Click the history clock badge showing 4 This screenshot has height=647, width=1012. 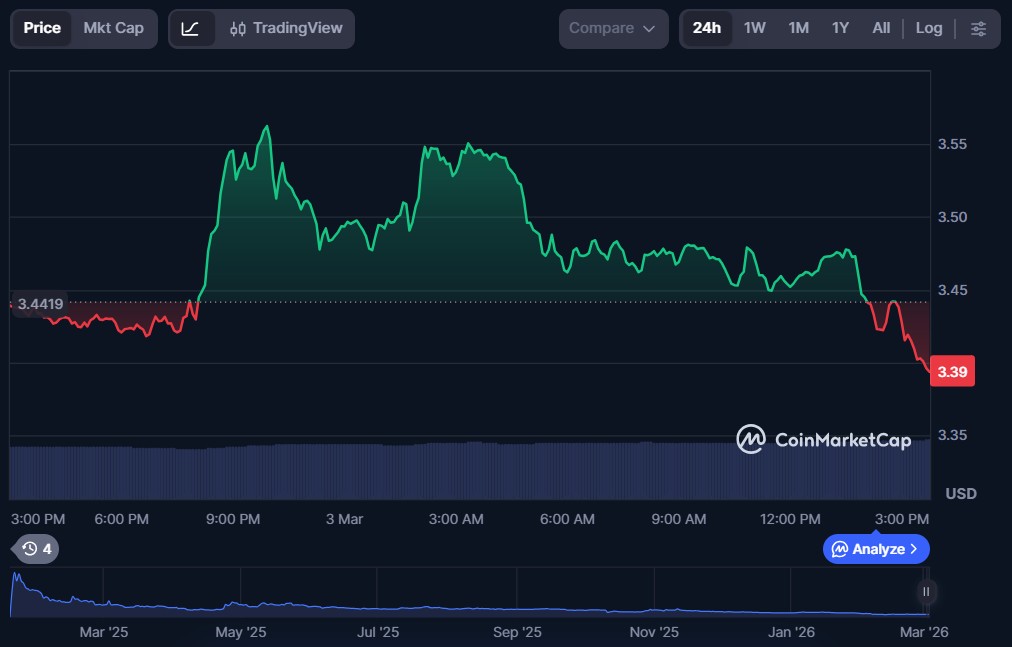coord(36,548)
